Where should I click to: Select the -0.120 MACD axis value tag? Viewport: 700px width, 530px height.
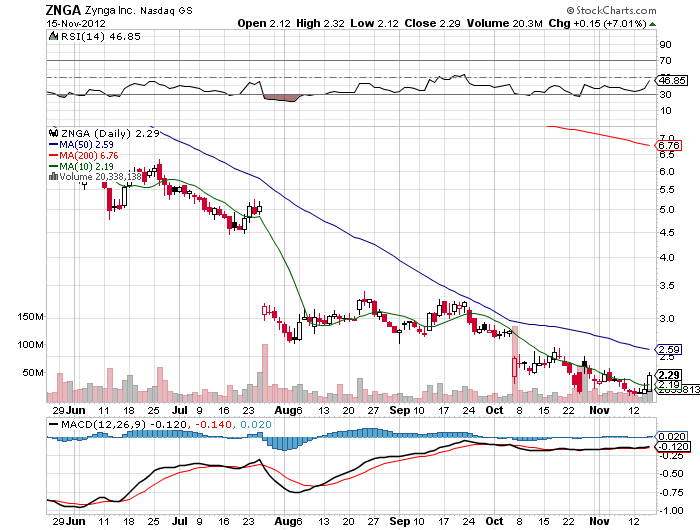click(669, 447)
